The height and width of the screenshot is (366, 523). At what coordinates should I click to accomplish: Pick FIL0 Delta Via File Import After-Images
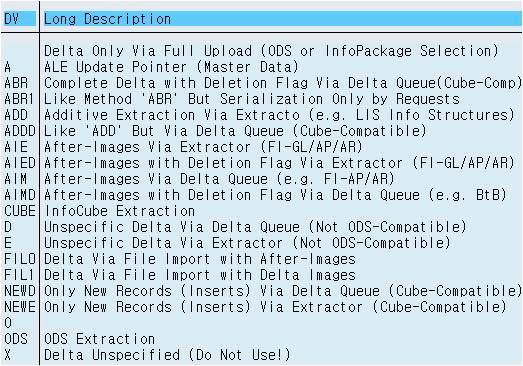(x=262, y=259)
